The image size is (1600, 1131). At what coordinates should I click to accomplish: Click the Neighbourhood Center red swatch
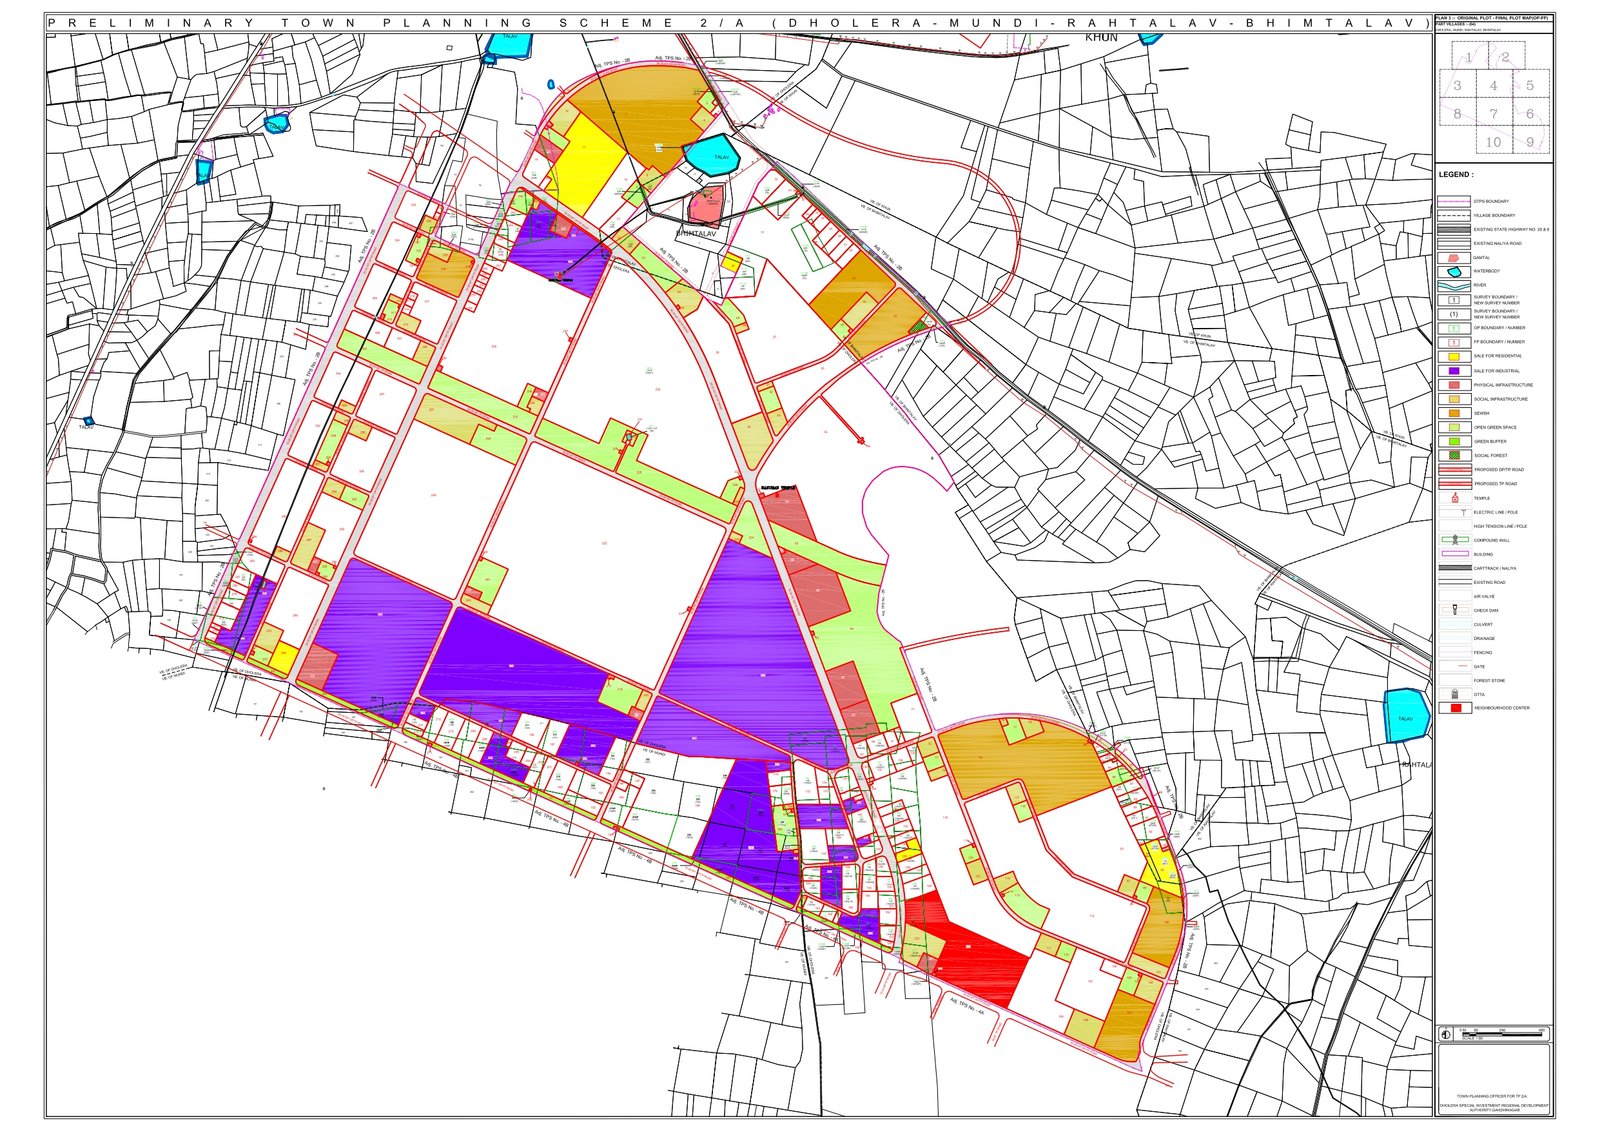coord(1454,708)
